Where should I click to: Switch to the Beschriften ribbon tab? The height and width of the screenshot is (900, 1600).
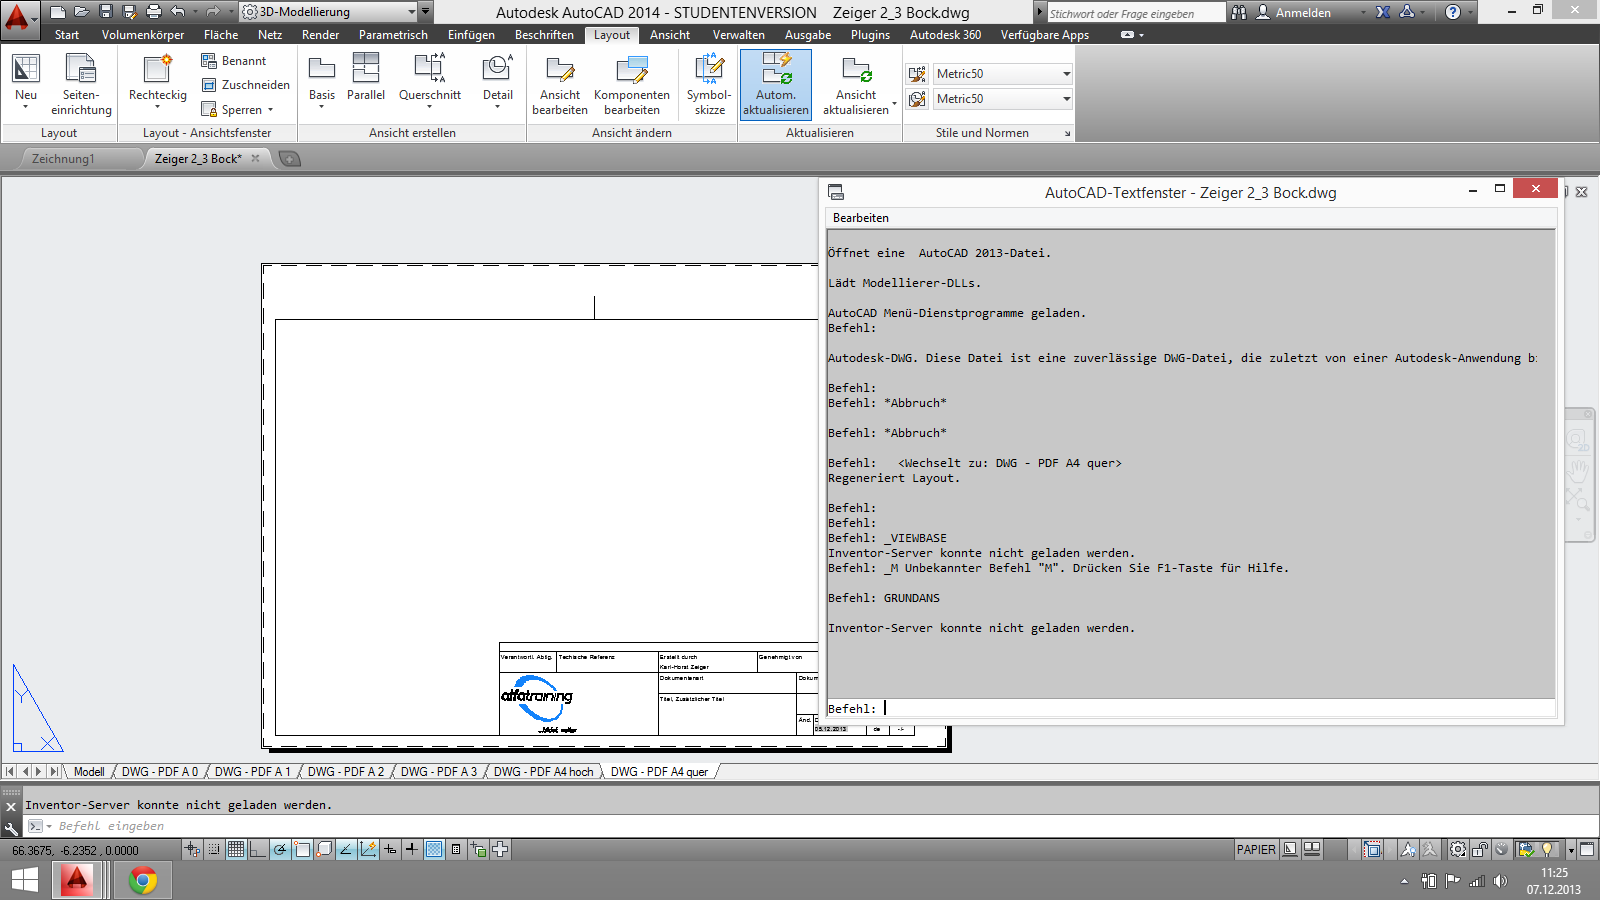[x=544, y=35]
